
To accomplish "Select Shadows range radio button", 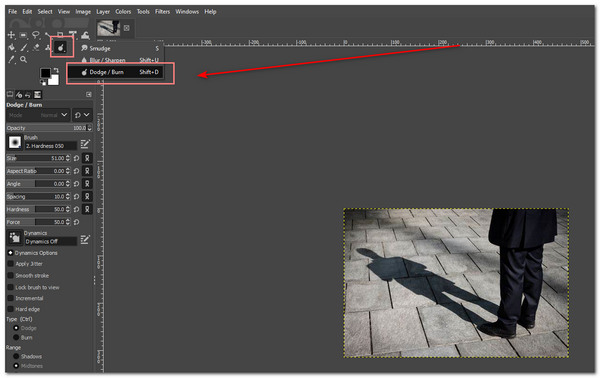I will [x=16, y=356].
